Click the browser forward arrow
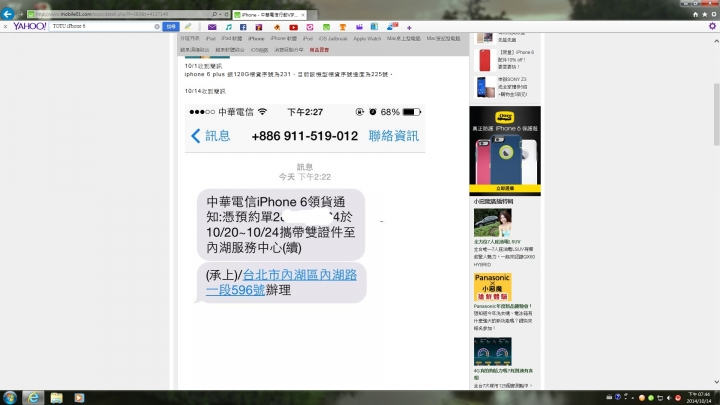The image size is (720, 405). click(x=20, y=15)
